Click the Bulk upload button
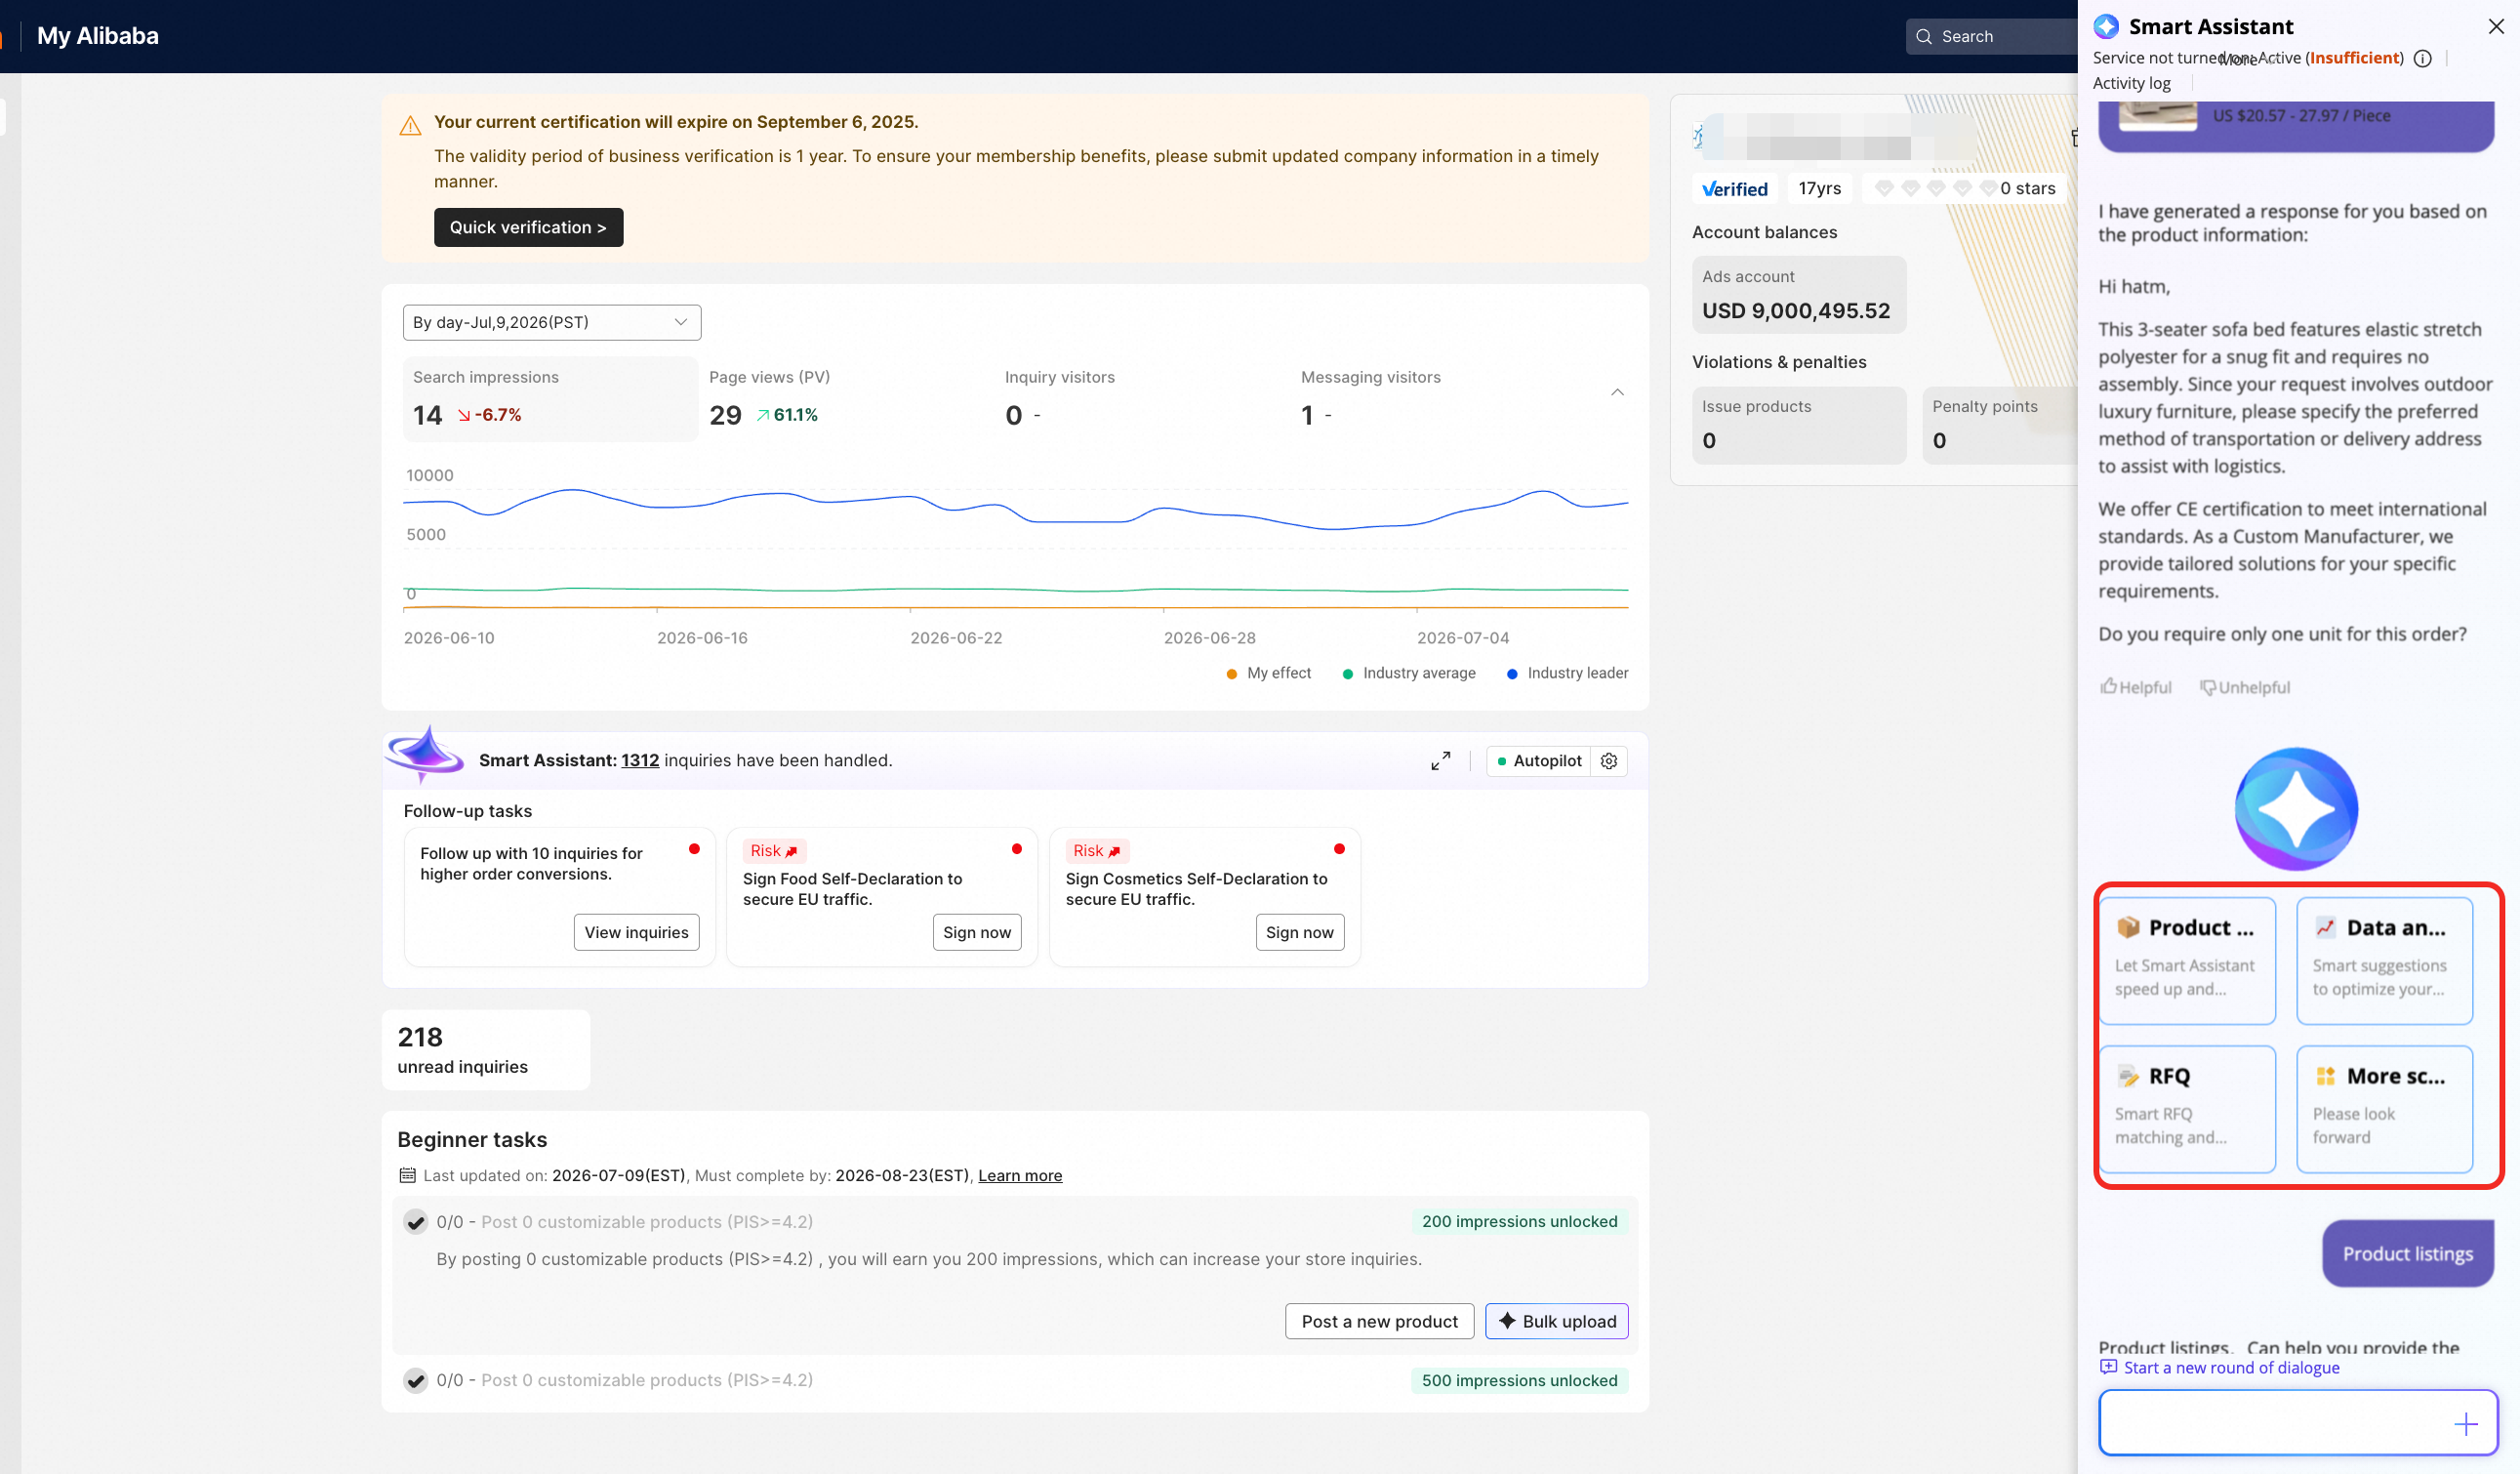Screen dimensions: 2520x1474 coord(1556,1321)
